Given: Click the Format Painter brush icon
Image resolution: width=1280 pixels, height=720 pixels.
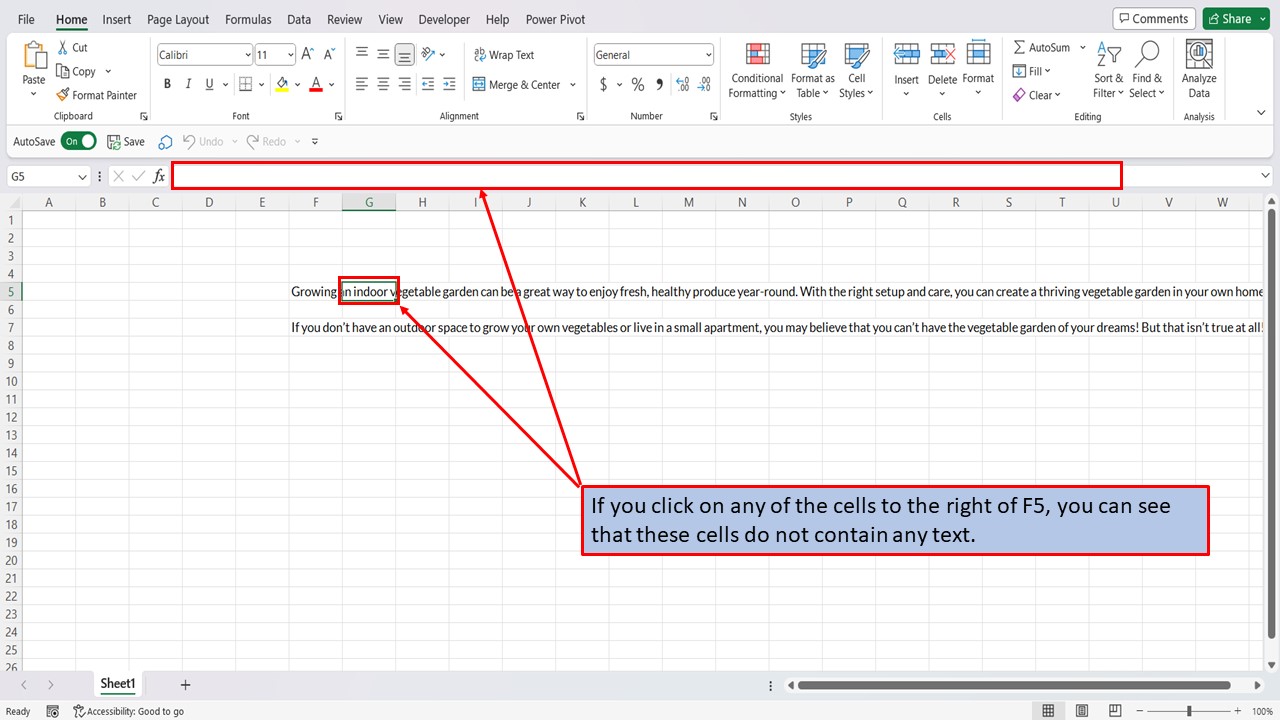Looking at the screenshot, I should pos(62,95).
